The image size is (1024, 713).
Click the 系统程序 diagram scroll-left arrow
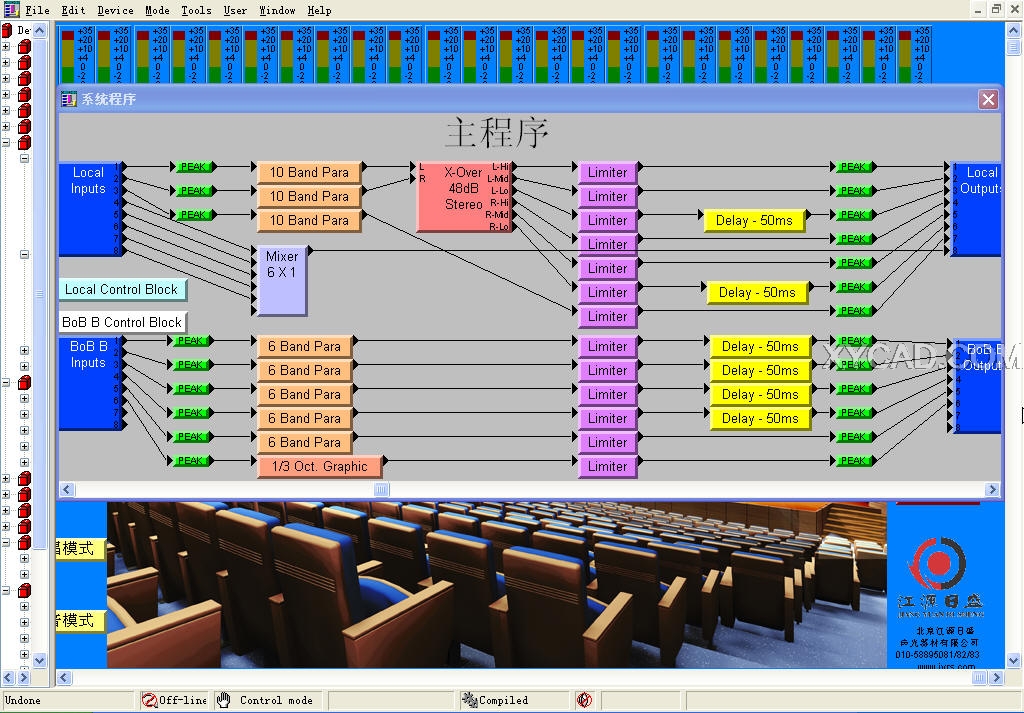[x=67, y=489]
